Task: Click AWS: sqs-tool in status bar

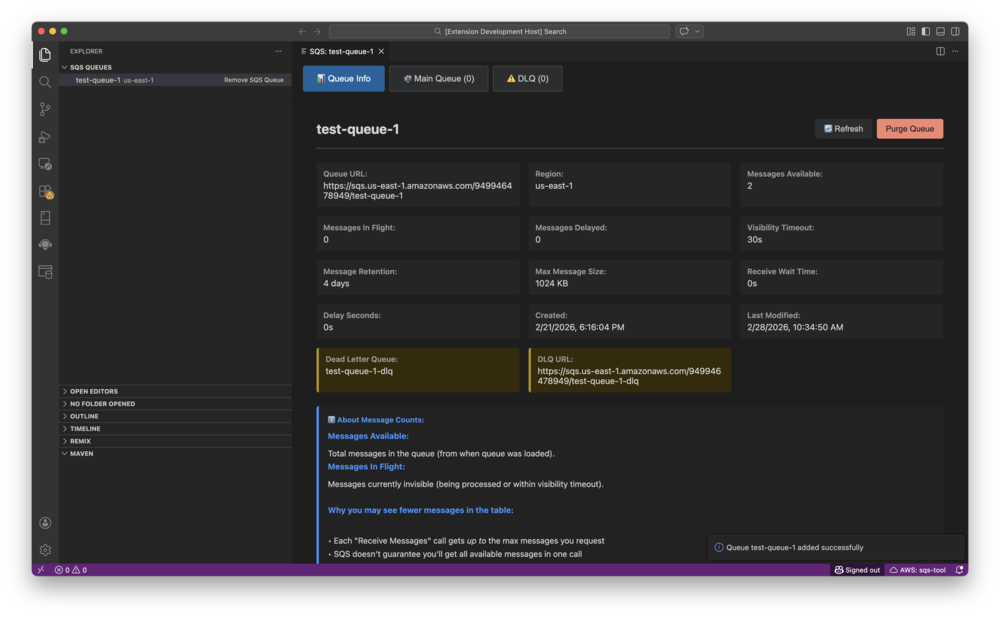Action: pyautogui.click(x=918, y=570)
